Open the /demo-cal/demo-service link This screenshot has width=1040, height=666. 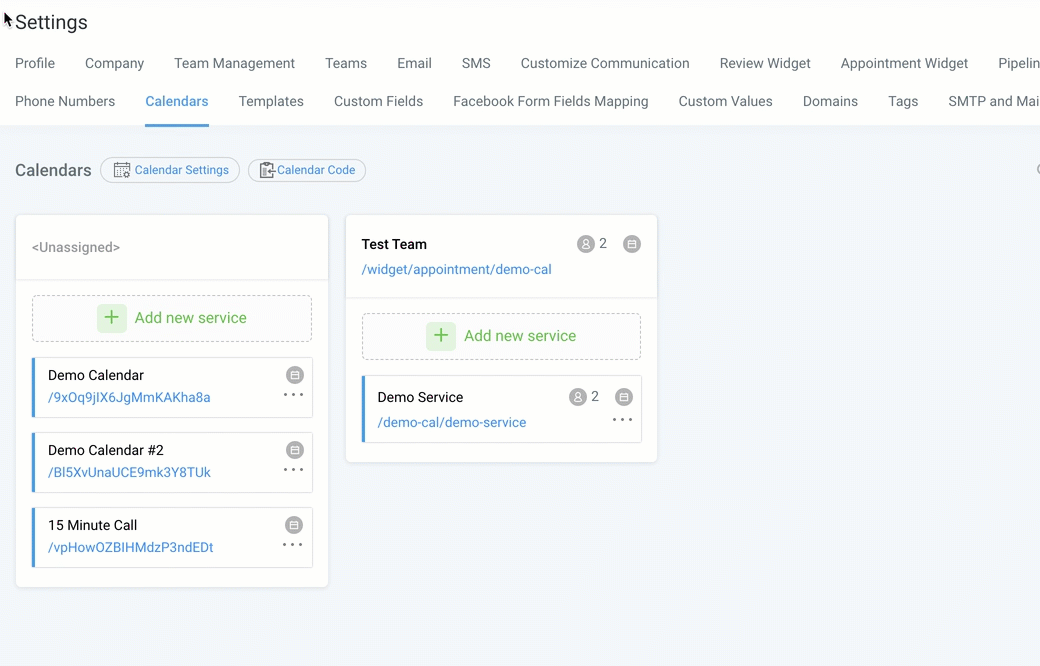[x=452, y=422]
